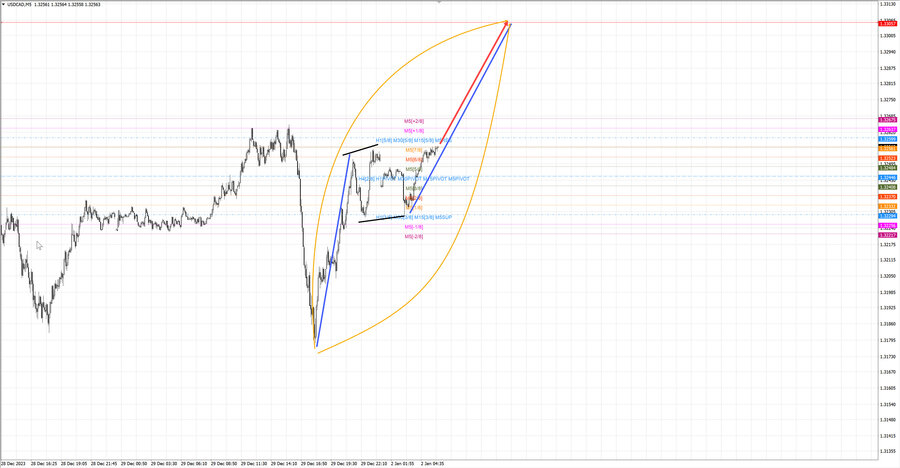Open the chart menu arrow beside USDCAD,M5
This screenshot has height=468, width=900.
click(3, 4)
